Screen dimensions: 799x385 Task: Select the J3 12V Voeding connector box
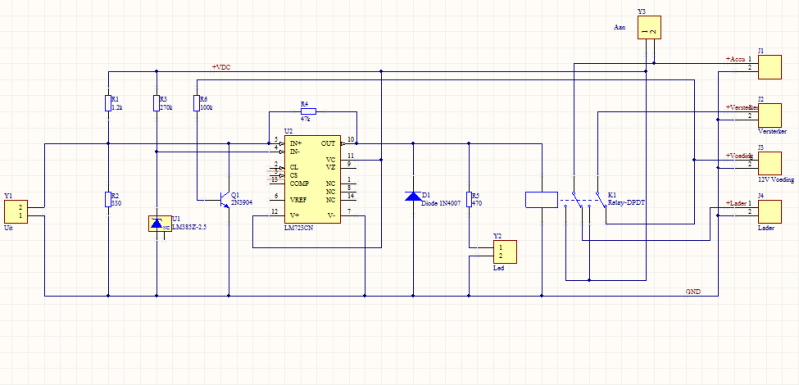pyautogui.click(x=769, y=163)
